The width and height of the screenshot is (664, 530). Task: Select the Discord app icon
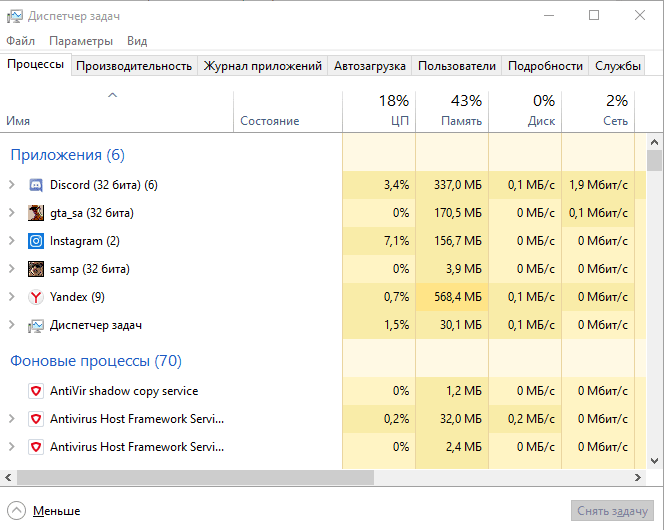(x=36, y=185)
